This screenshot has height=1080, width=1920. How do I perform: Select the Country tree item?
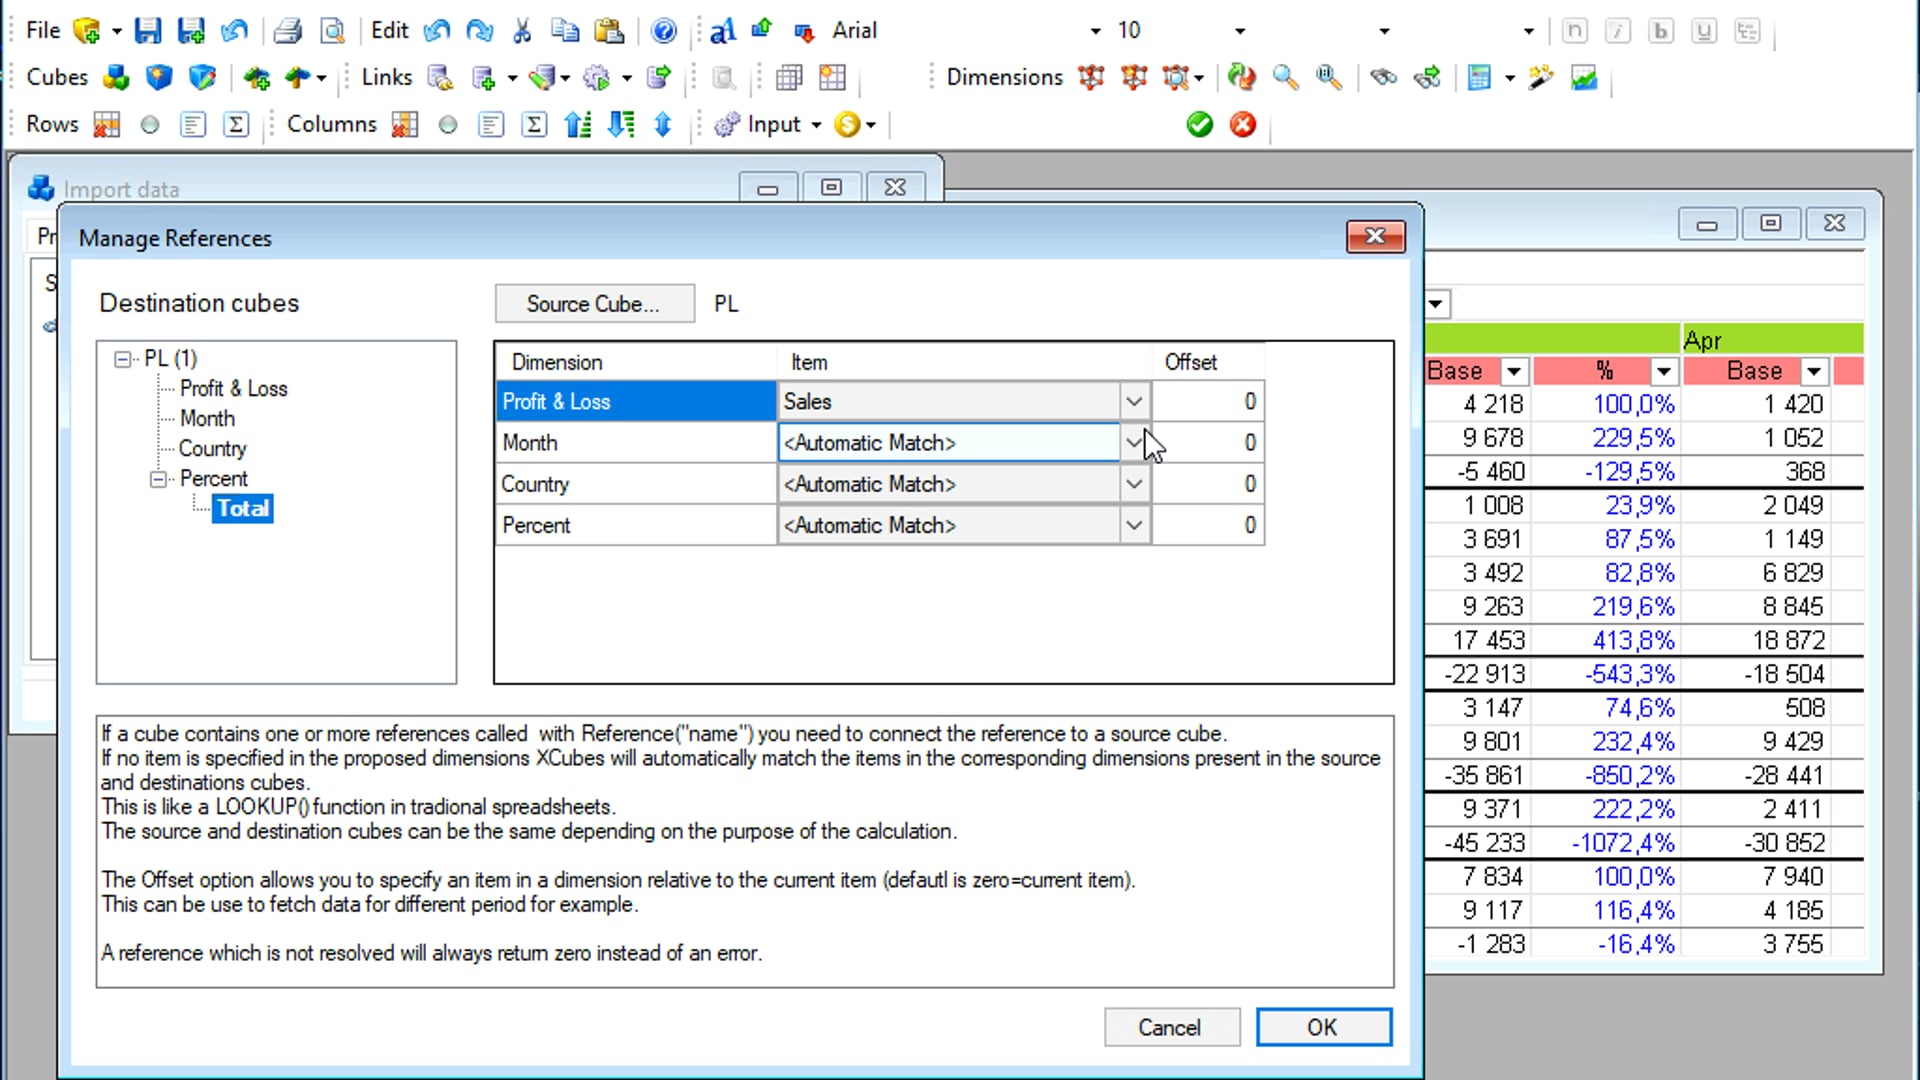212,448
